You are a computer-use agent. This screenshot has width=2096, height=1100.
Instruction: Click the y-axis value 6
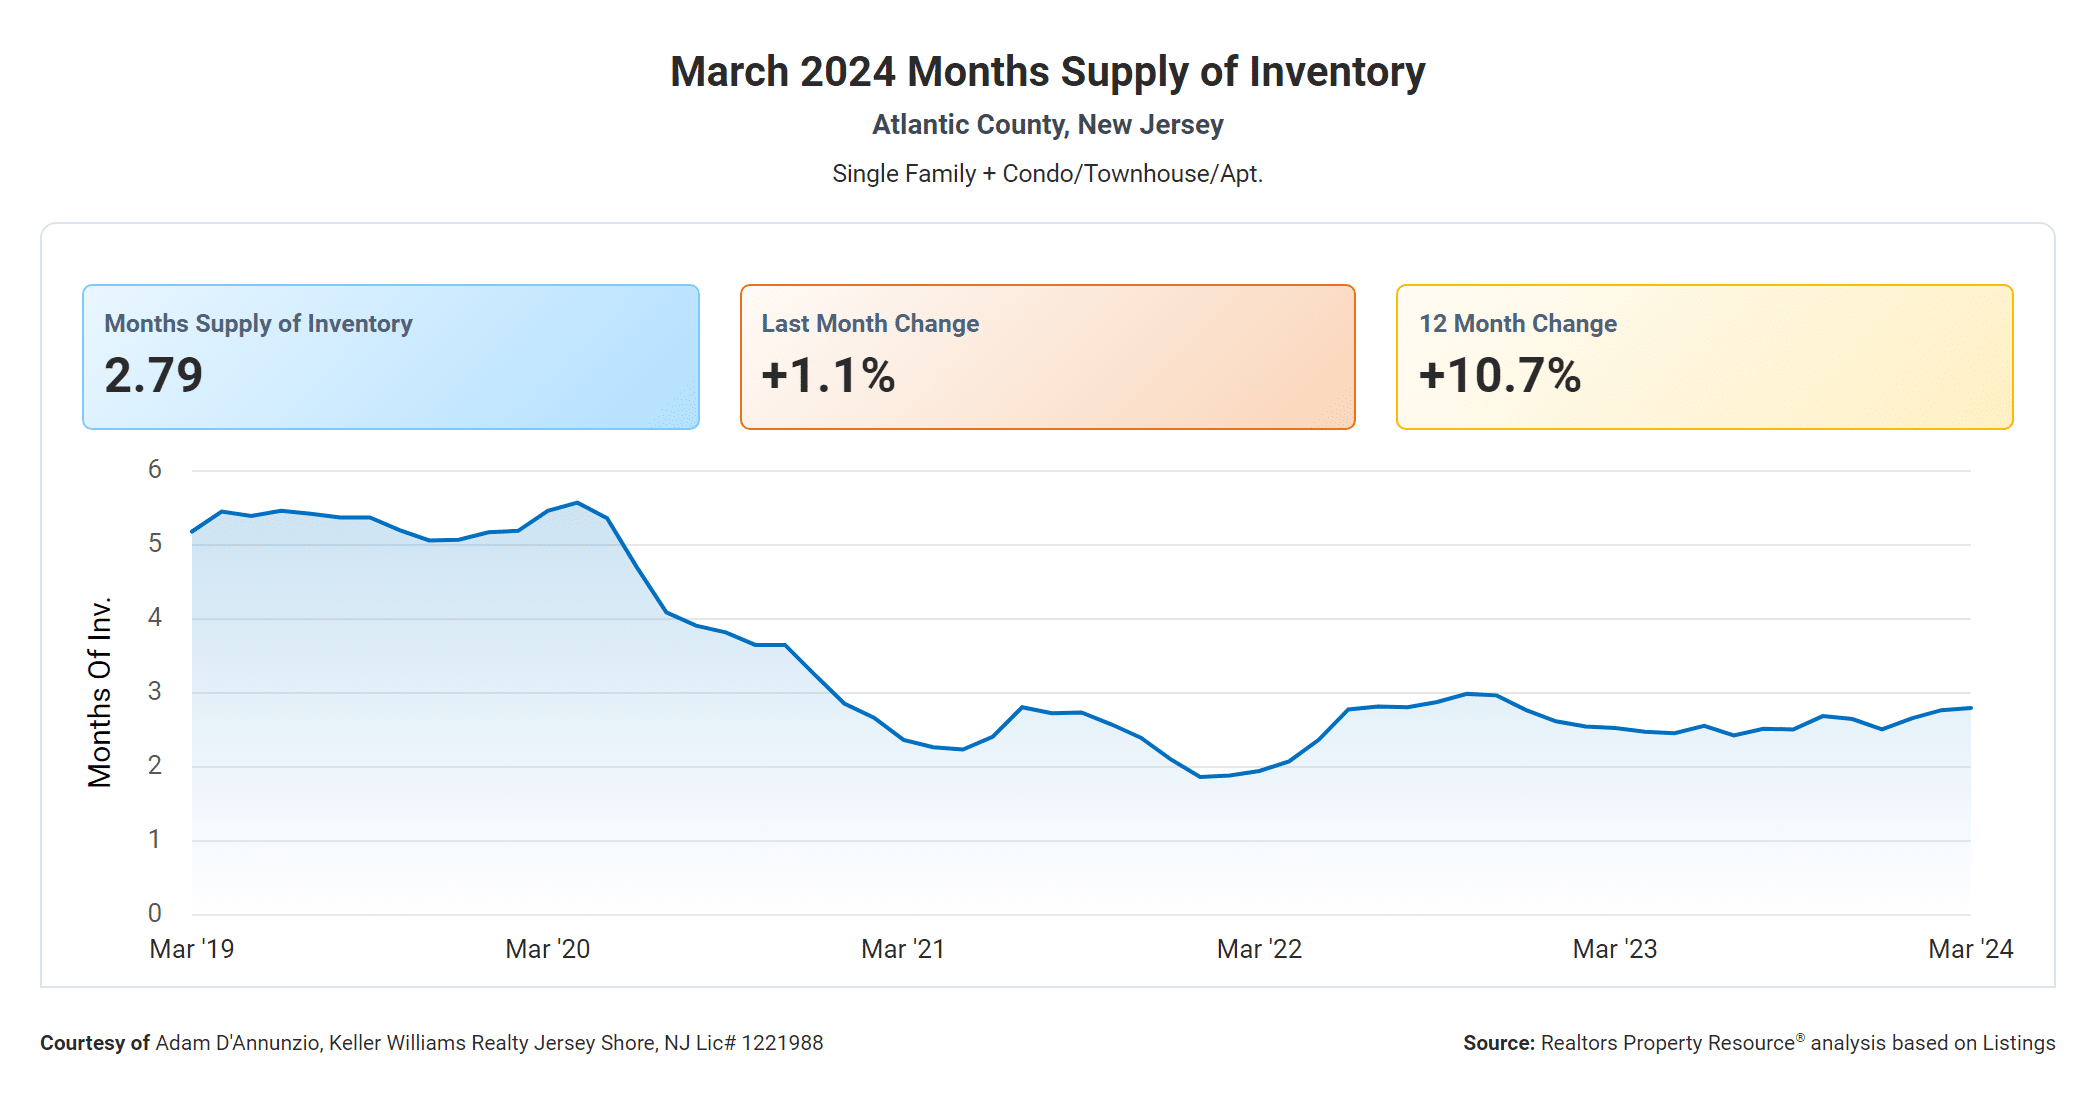coord(155,470)
